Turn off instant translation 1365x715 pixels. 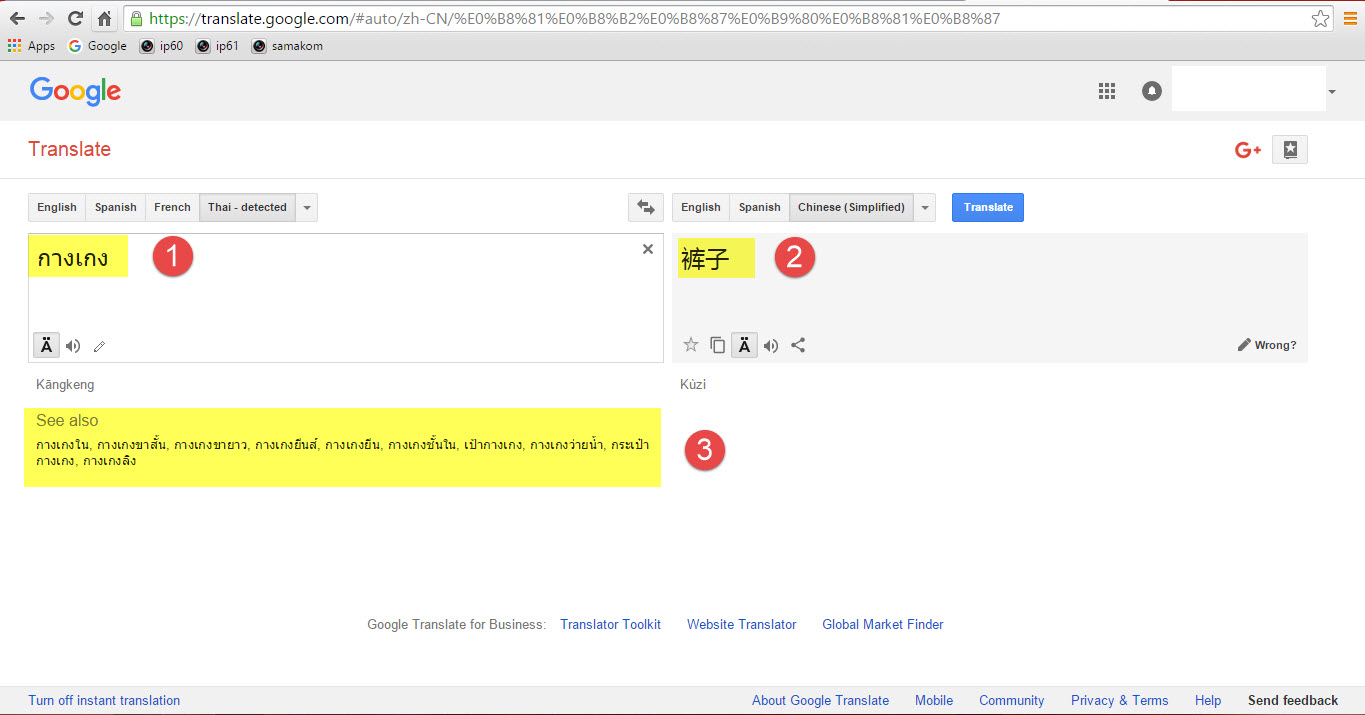pyautogui.click(x=104, y=700)
